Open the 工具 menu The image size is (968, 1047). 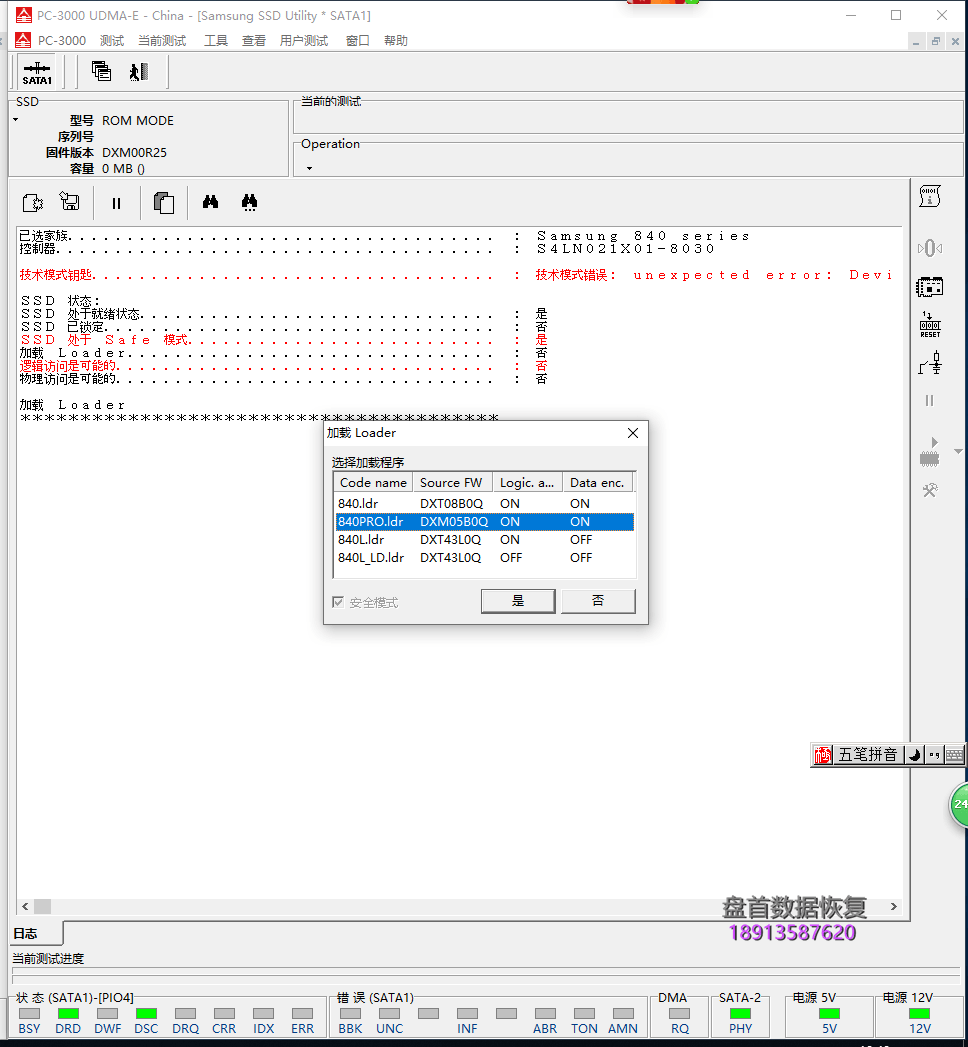(x=216, y=41)
